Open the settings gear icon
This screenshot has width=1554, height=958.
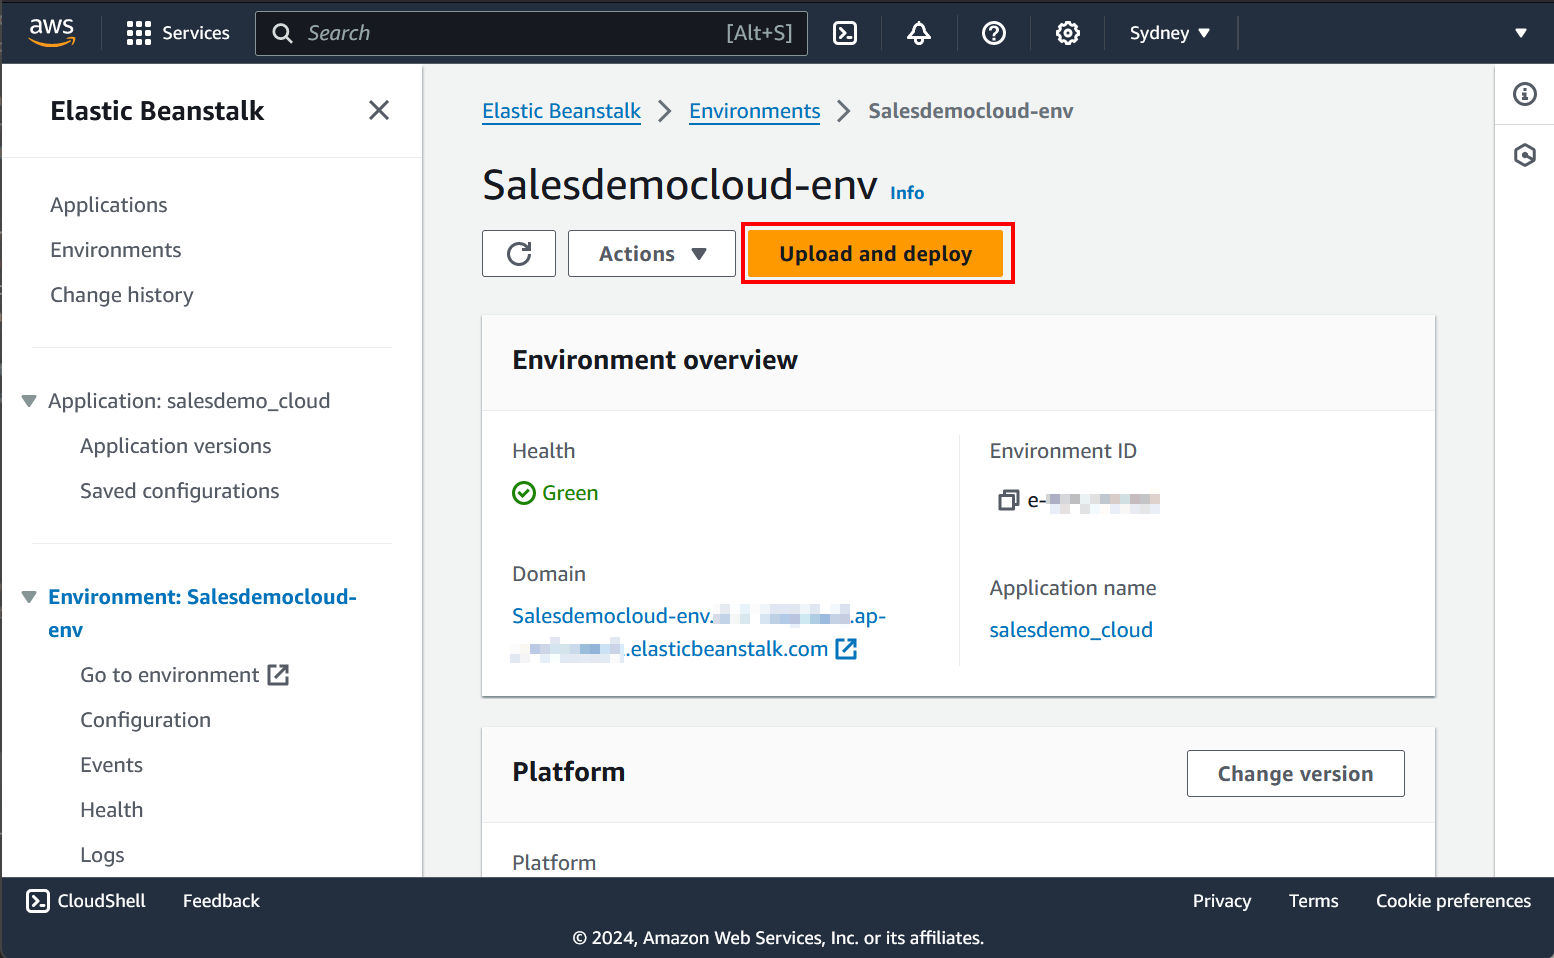[x=1067, y=33]
